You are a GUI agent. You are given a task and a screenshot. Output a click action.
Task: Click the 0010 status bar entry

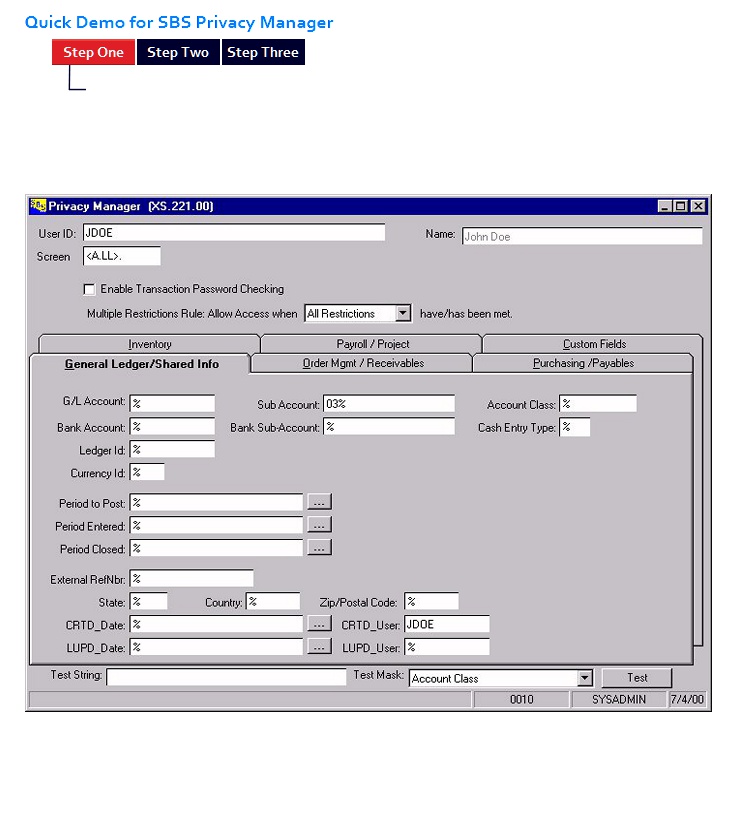tap(521, 699)
